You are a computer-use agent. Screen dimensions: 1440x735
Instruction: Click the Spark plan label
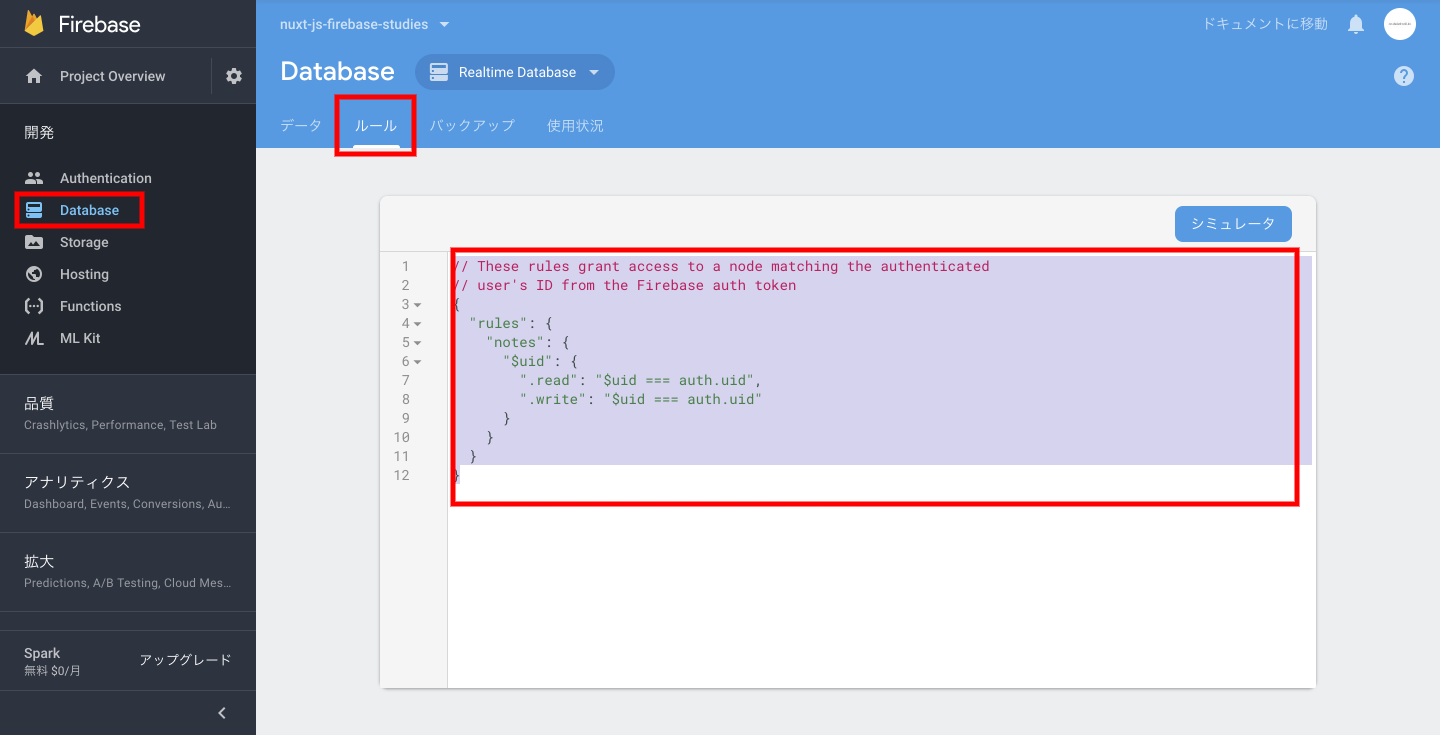(42, 653)
